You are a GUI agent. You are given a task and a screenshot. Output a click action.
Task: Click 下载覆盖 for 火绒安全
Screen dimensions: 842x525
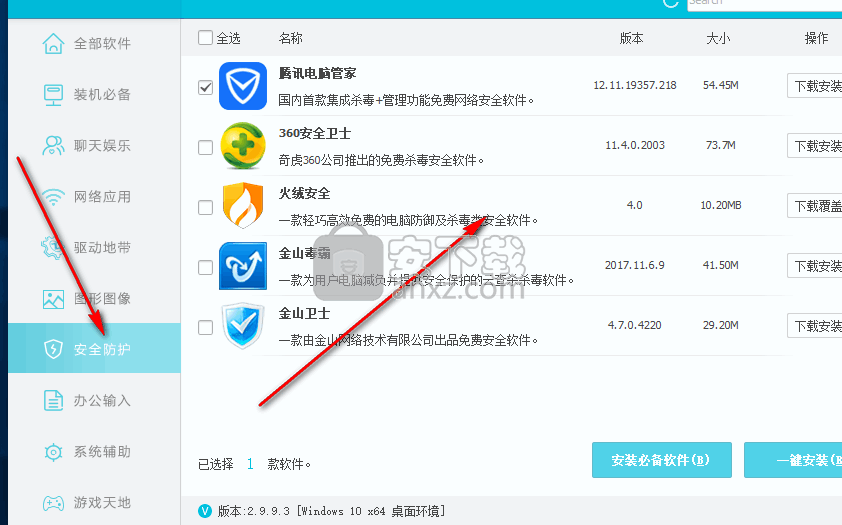tap(815, 206)
